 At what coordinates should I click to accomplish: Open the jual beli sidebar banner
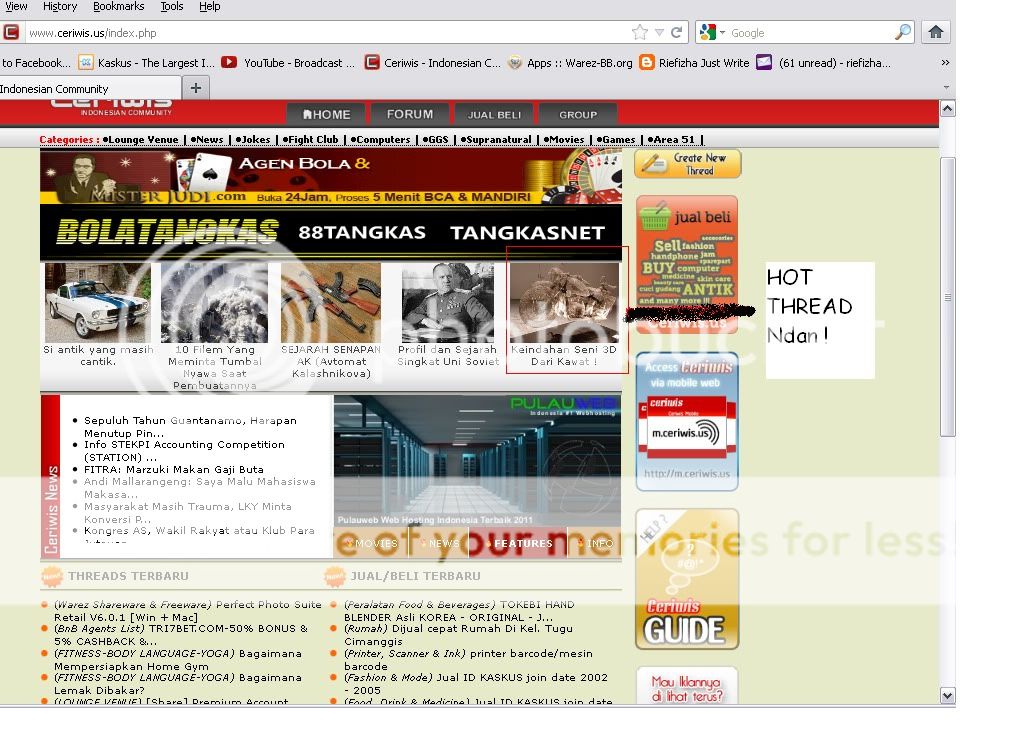(x=687, y=264)
